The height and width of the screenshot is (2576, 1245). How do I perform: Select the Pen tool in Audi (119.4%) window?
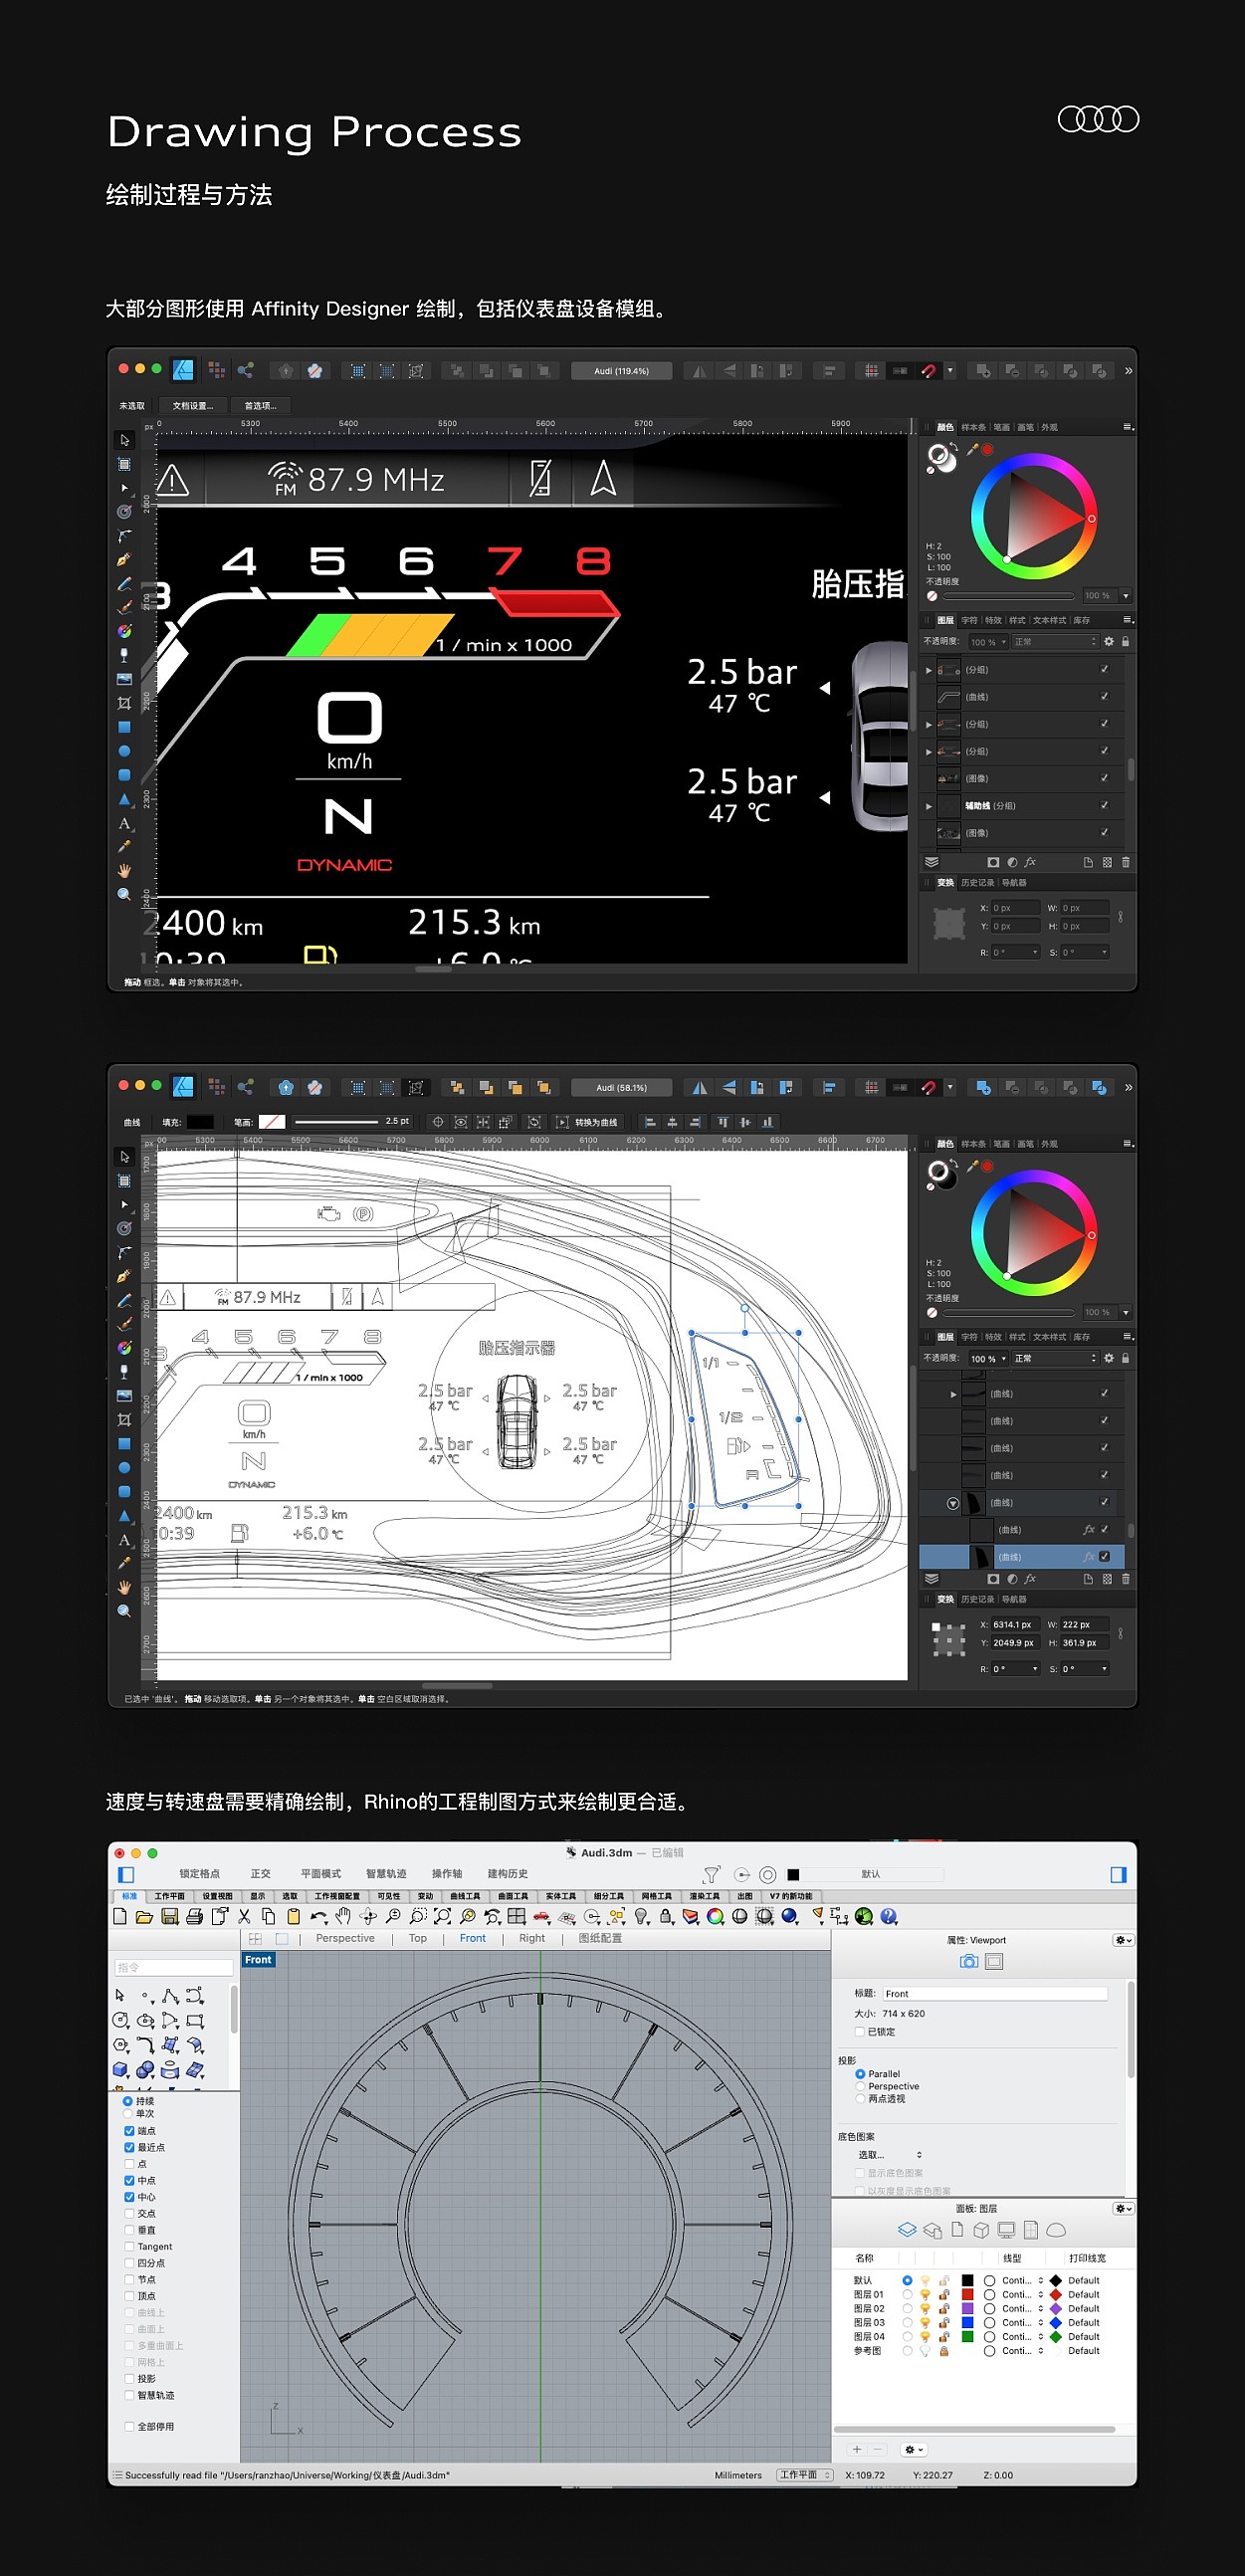124,560
